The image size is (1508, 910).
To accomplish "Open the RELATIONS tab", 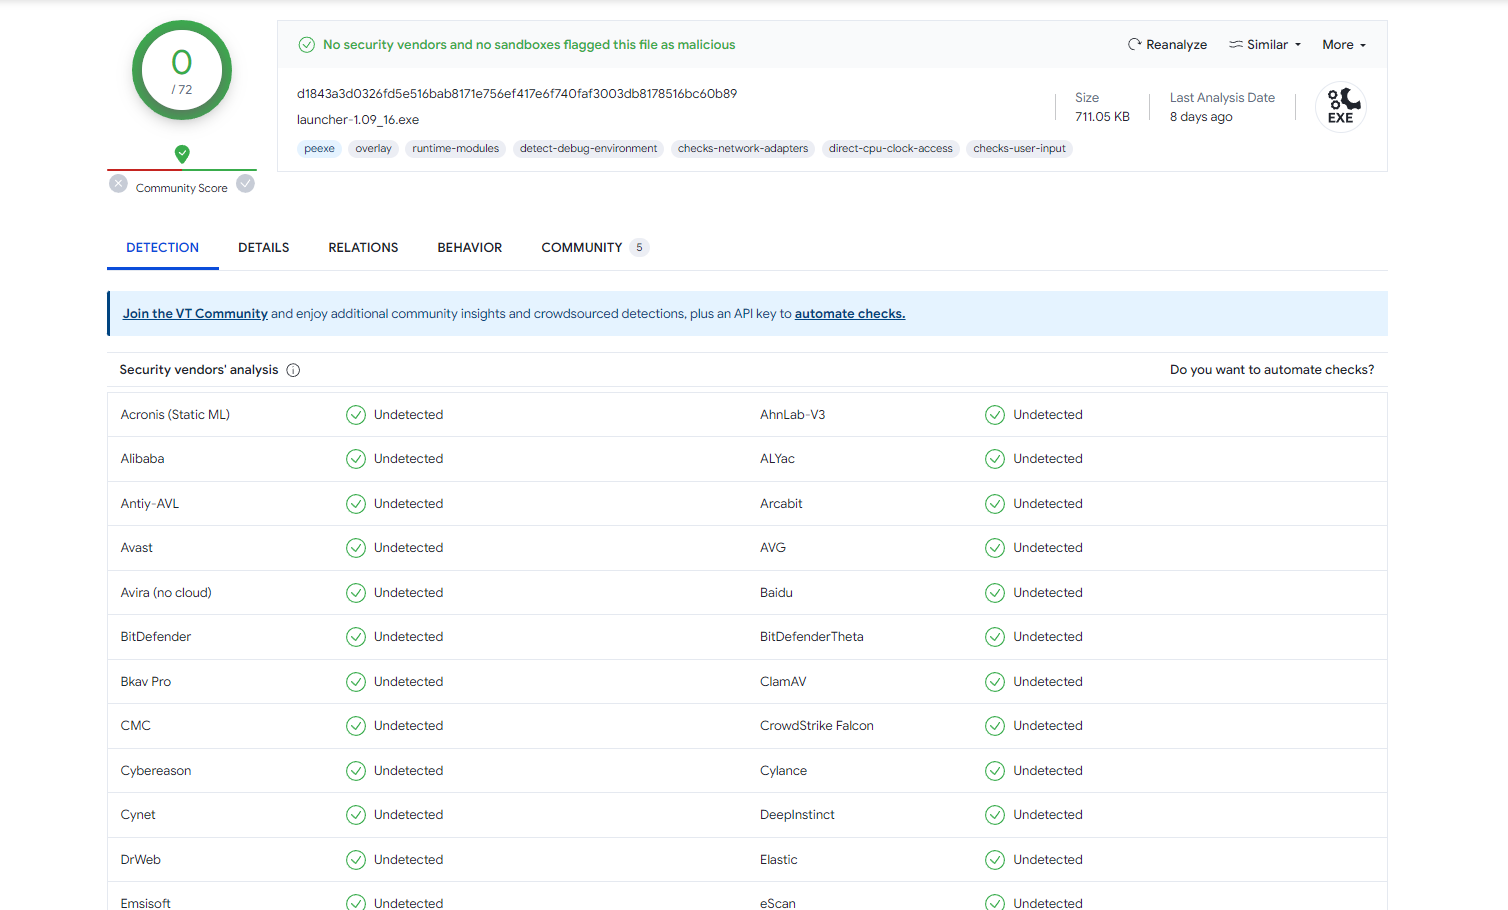I will pos(363,248).
